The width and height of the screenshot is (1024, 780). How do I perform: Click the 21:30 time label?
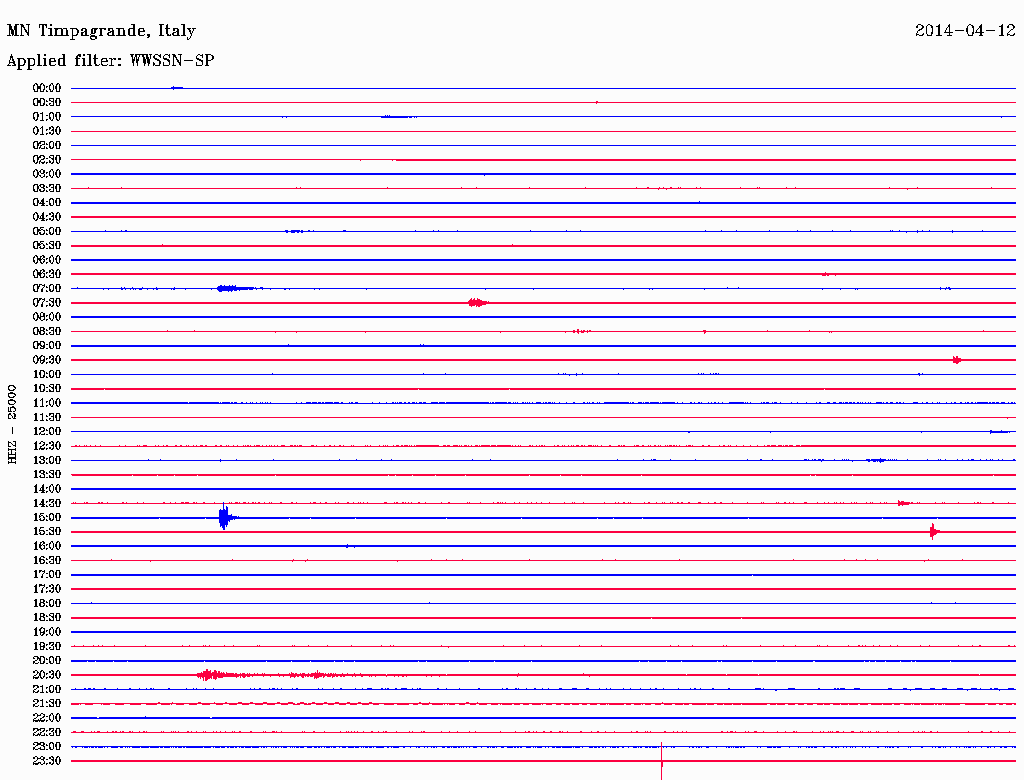coord(47,704)
